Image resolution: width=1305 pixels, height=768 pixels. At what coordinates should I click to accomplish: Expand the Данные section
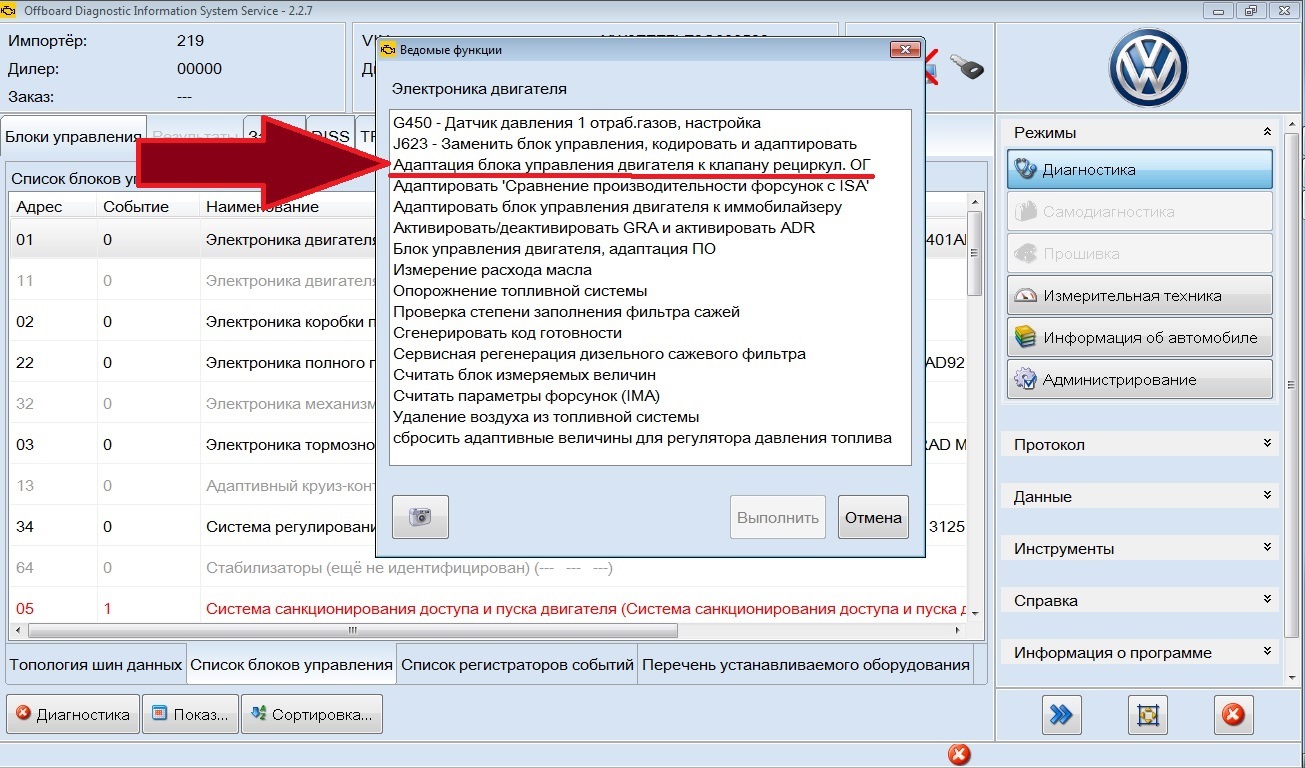tap(1267, 495)
